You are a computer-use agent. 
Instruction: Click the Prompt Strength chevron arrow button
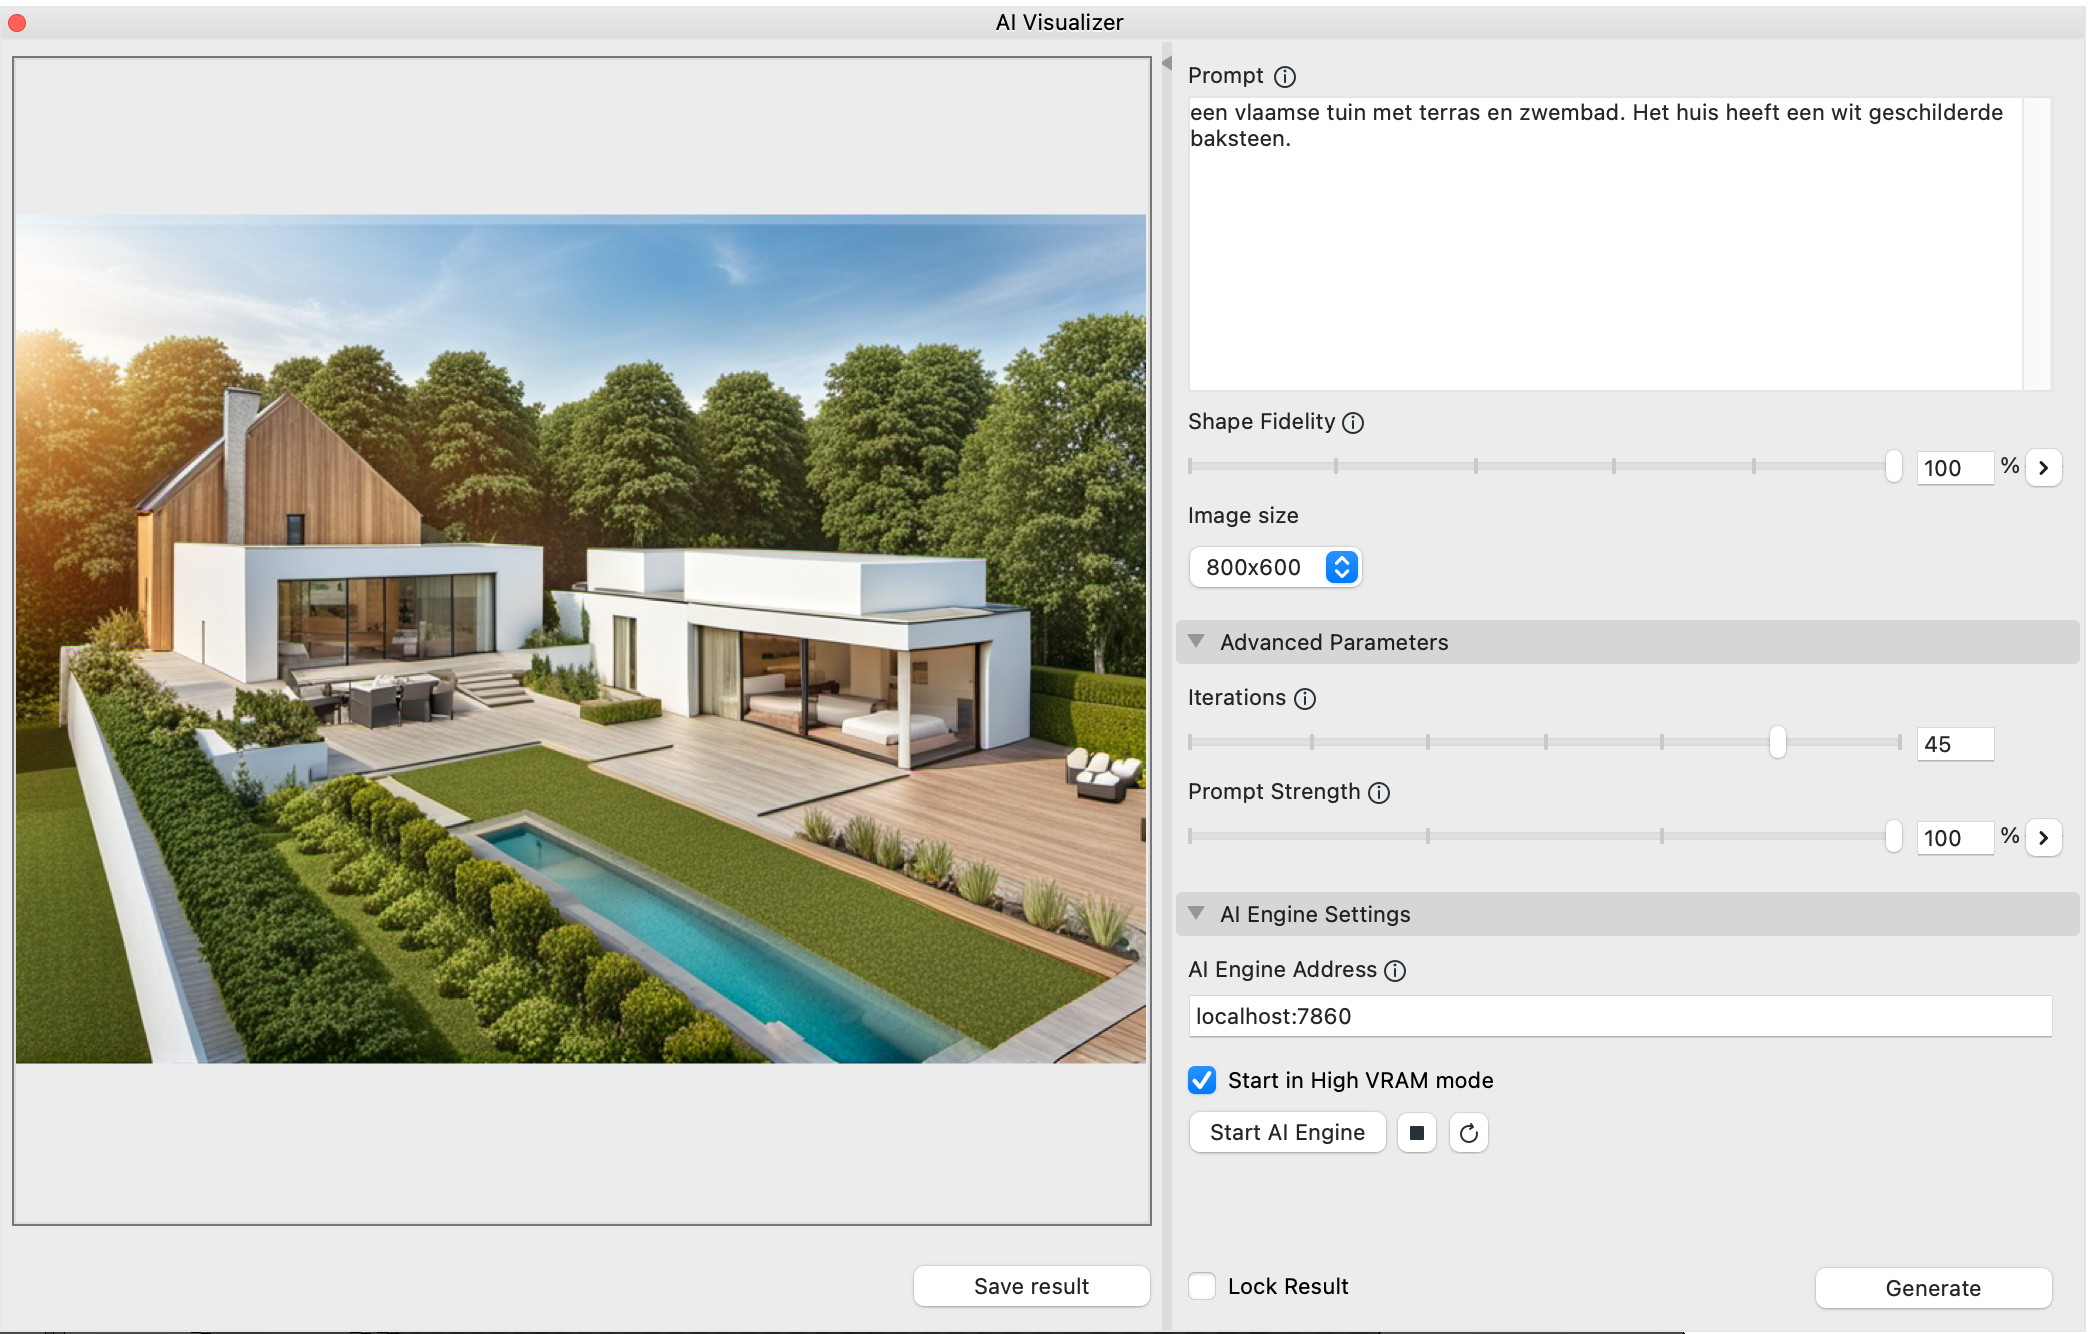tap(2044, 837)
